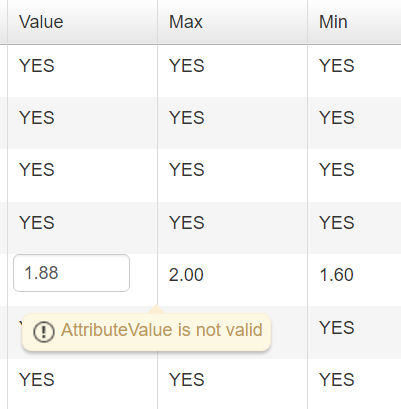The image size is (401, 409).
Task: Select the Min cell showing 1.60
Action: pyautogui.click(x=354, y=280)
